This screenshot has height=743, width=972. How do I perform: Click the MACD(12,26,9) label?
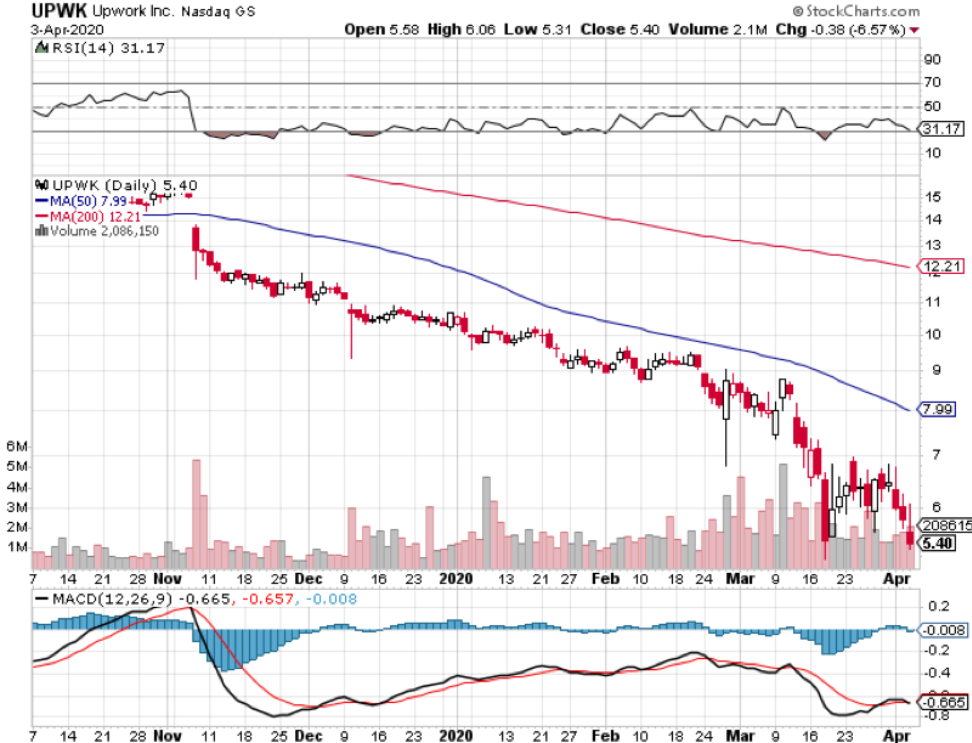[114, 599]
